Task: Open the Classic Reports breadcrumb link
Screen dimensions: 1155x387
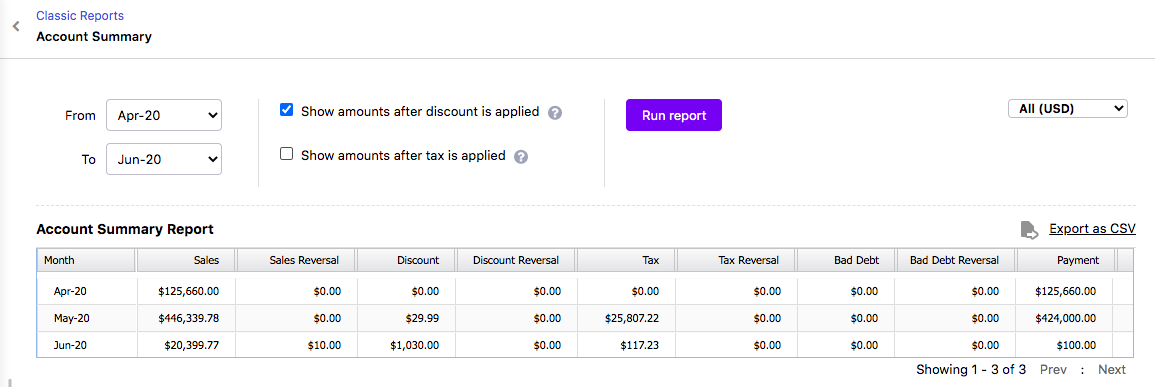Action: point(80,15)
